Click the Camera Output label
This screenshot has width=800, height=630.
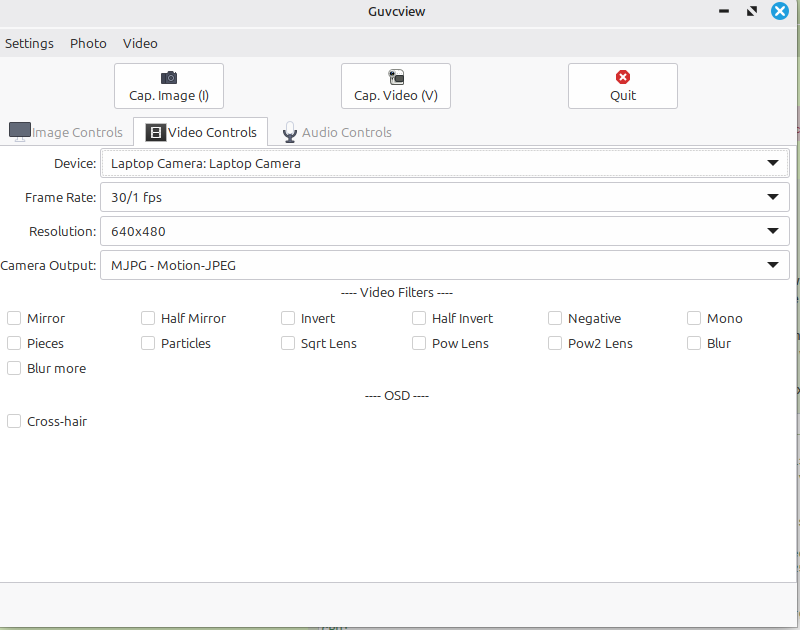point(48,265)
